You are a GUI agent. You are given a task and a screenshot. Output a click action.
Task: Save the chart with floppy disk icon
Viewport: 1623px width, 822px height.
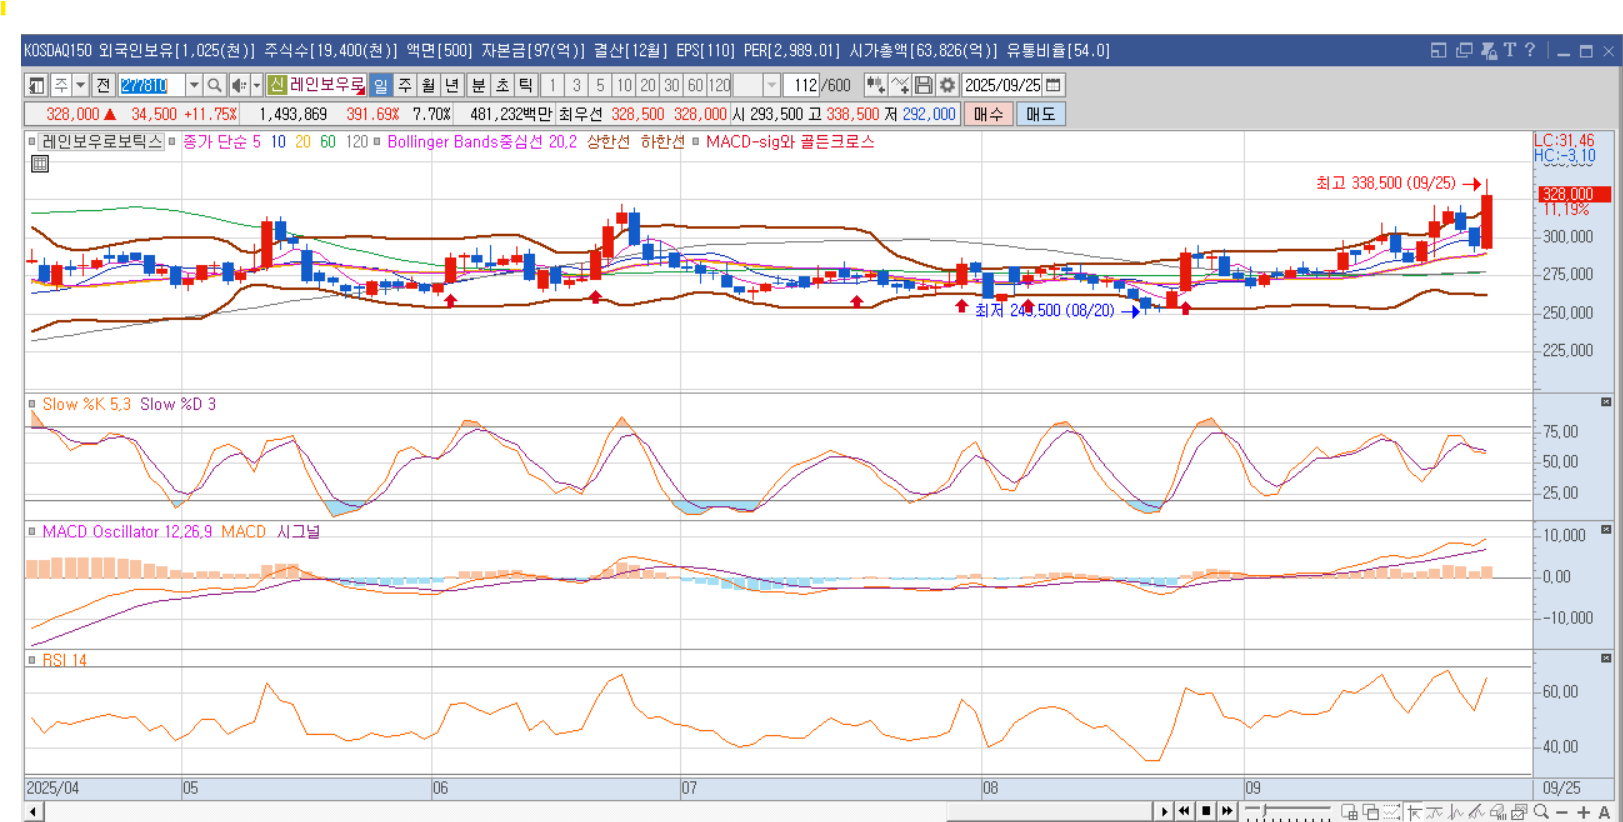click(x=924, y=85)
